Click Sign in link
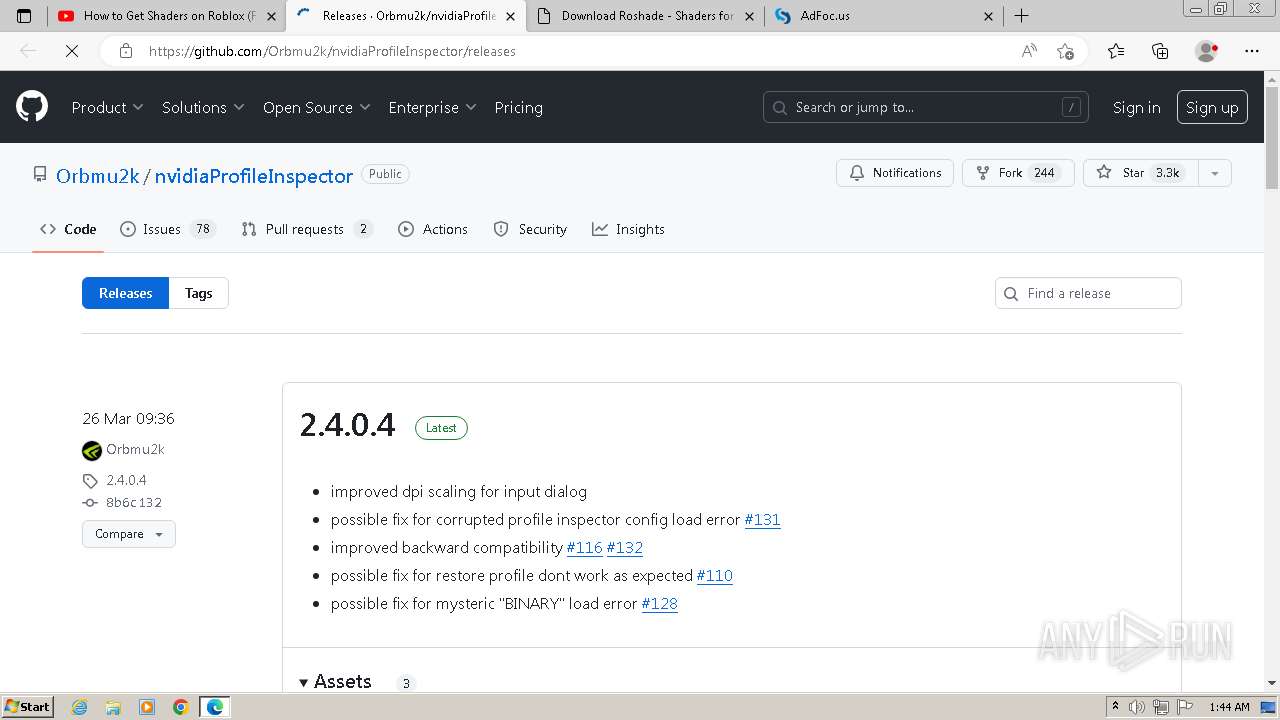The height and width of the screenshot is (720, 1280). click(1137, 107)
